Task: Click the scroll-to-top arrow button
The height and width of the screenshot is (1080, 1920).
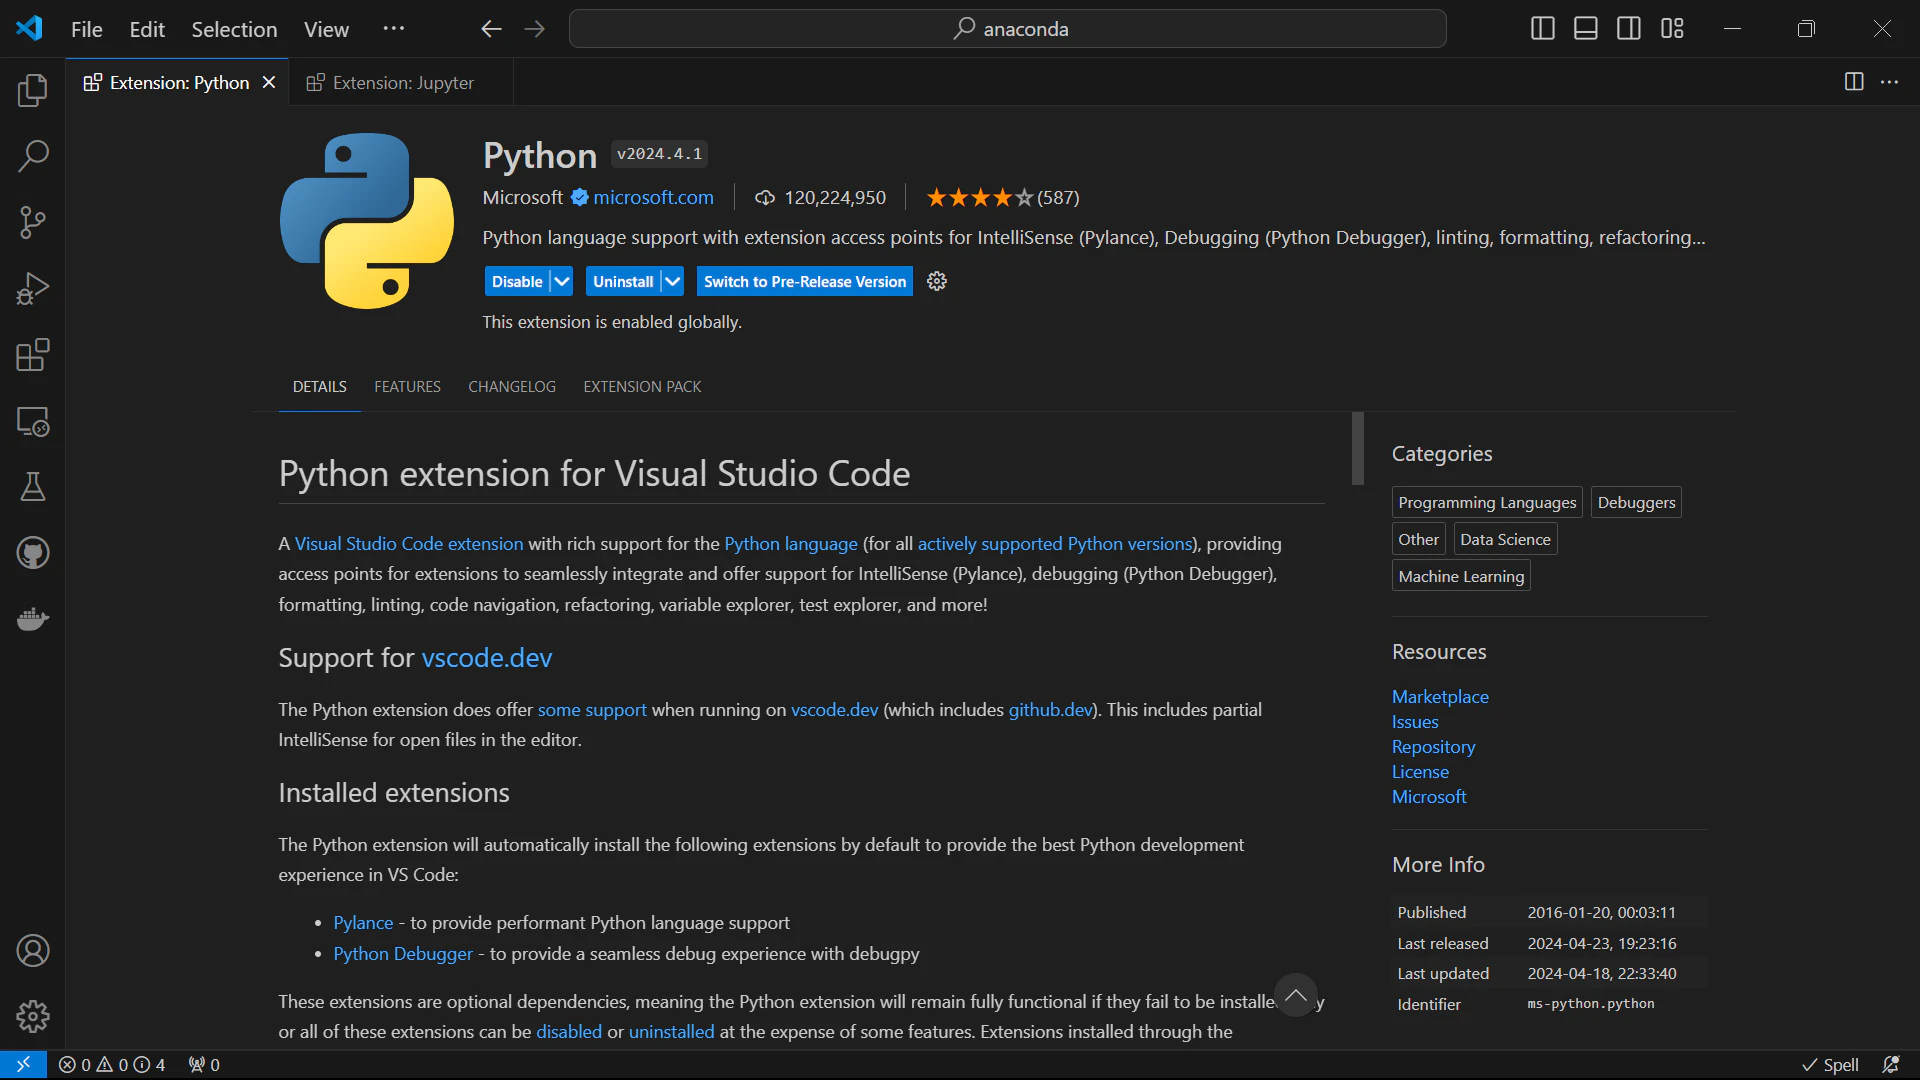Action: tap(1296, 995)
